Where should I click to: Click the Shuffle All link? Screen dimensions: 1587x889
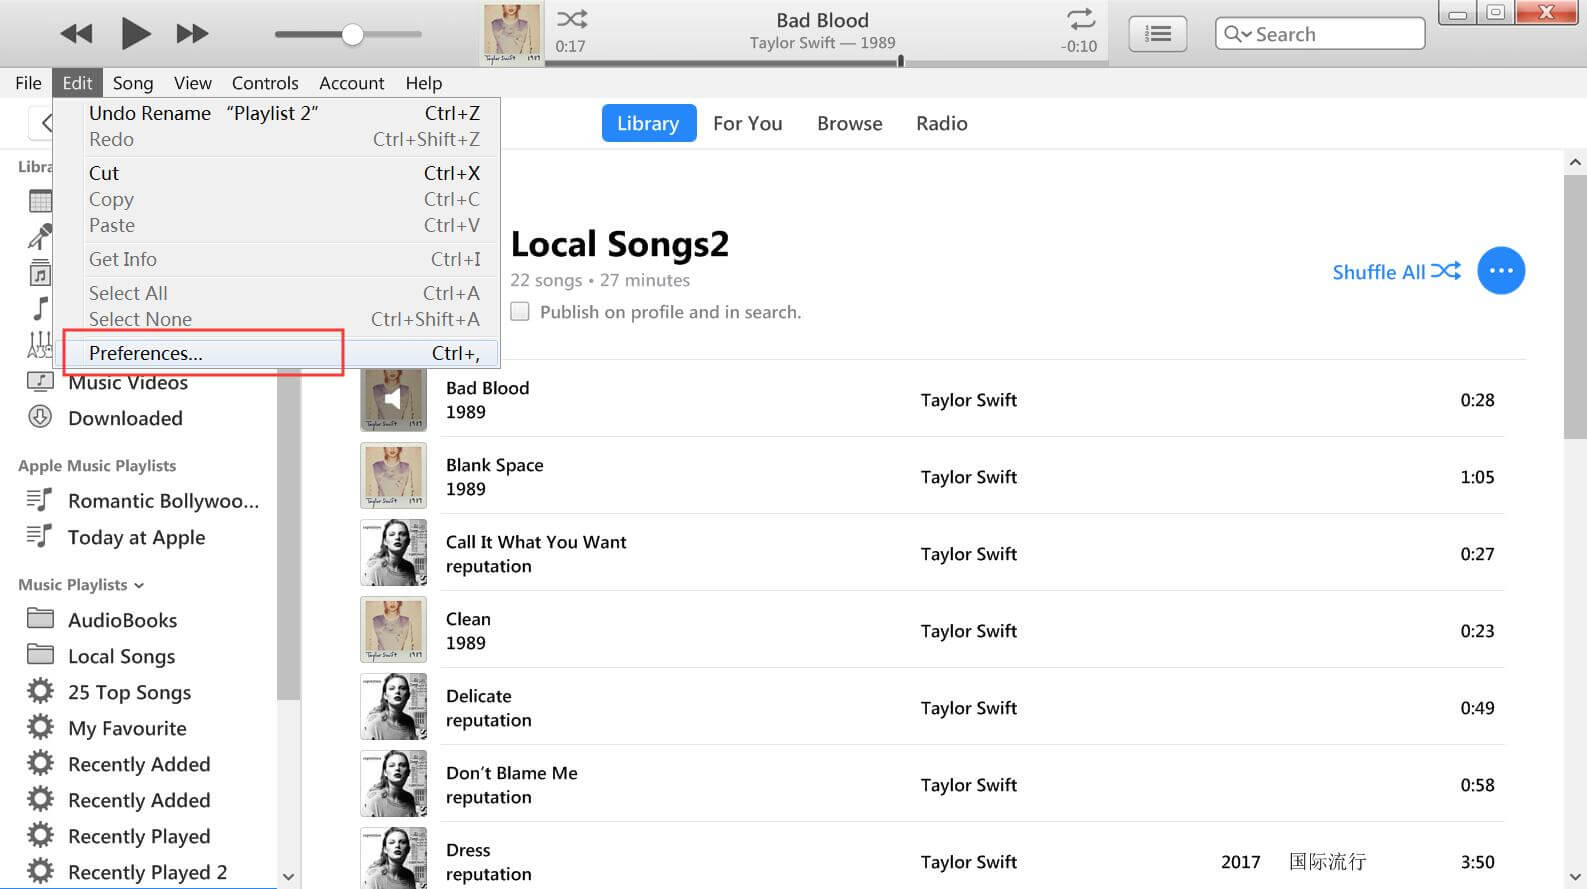point(1396,272)
